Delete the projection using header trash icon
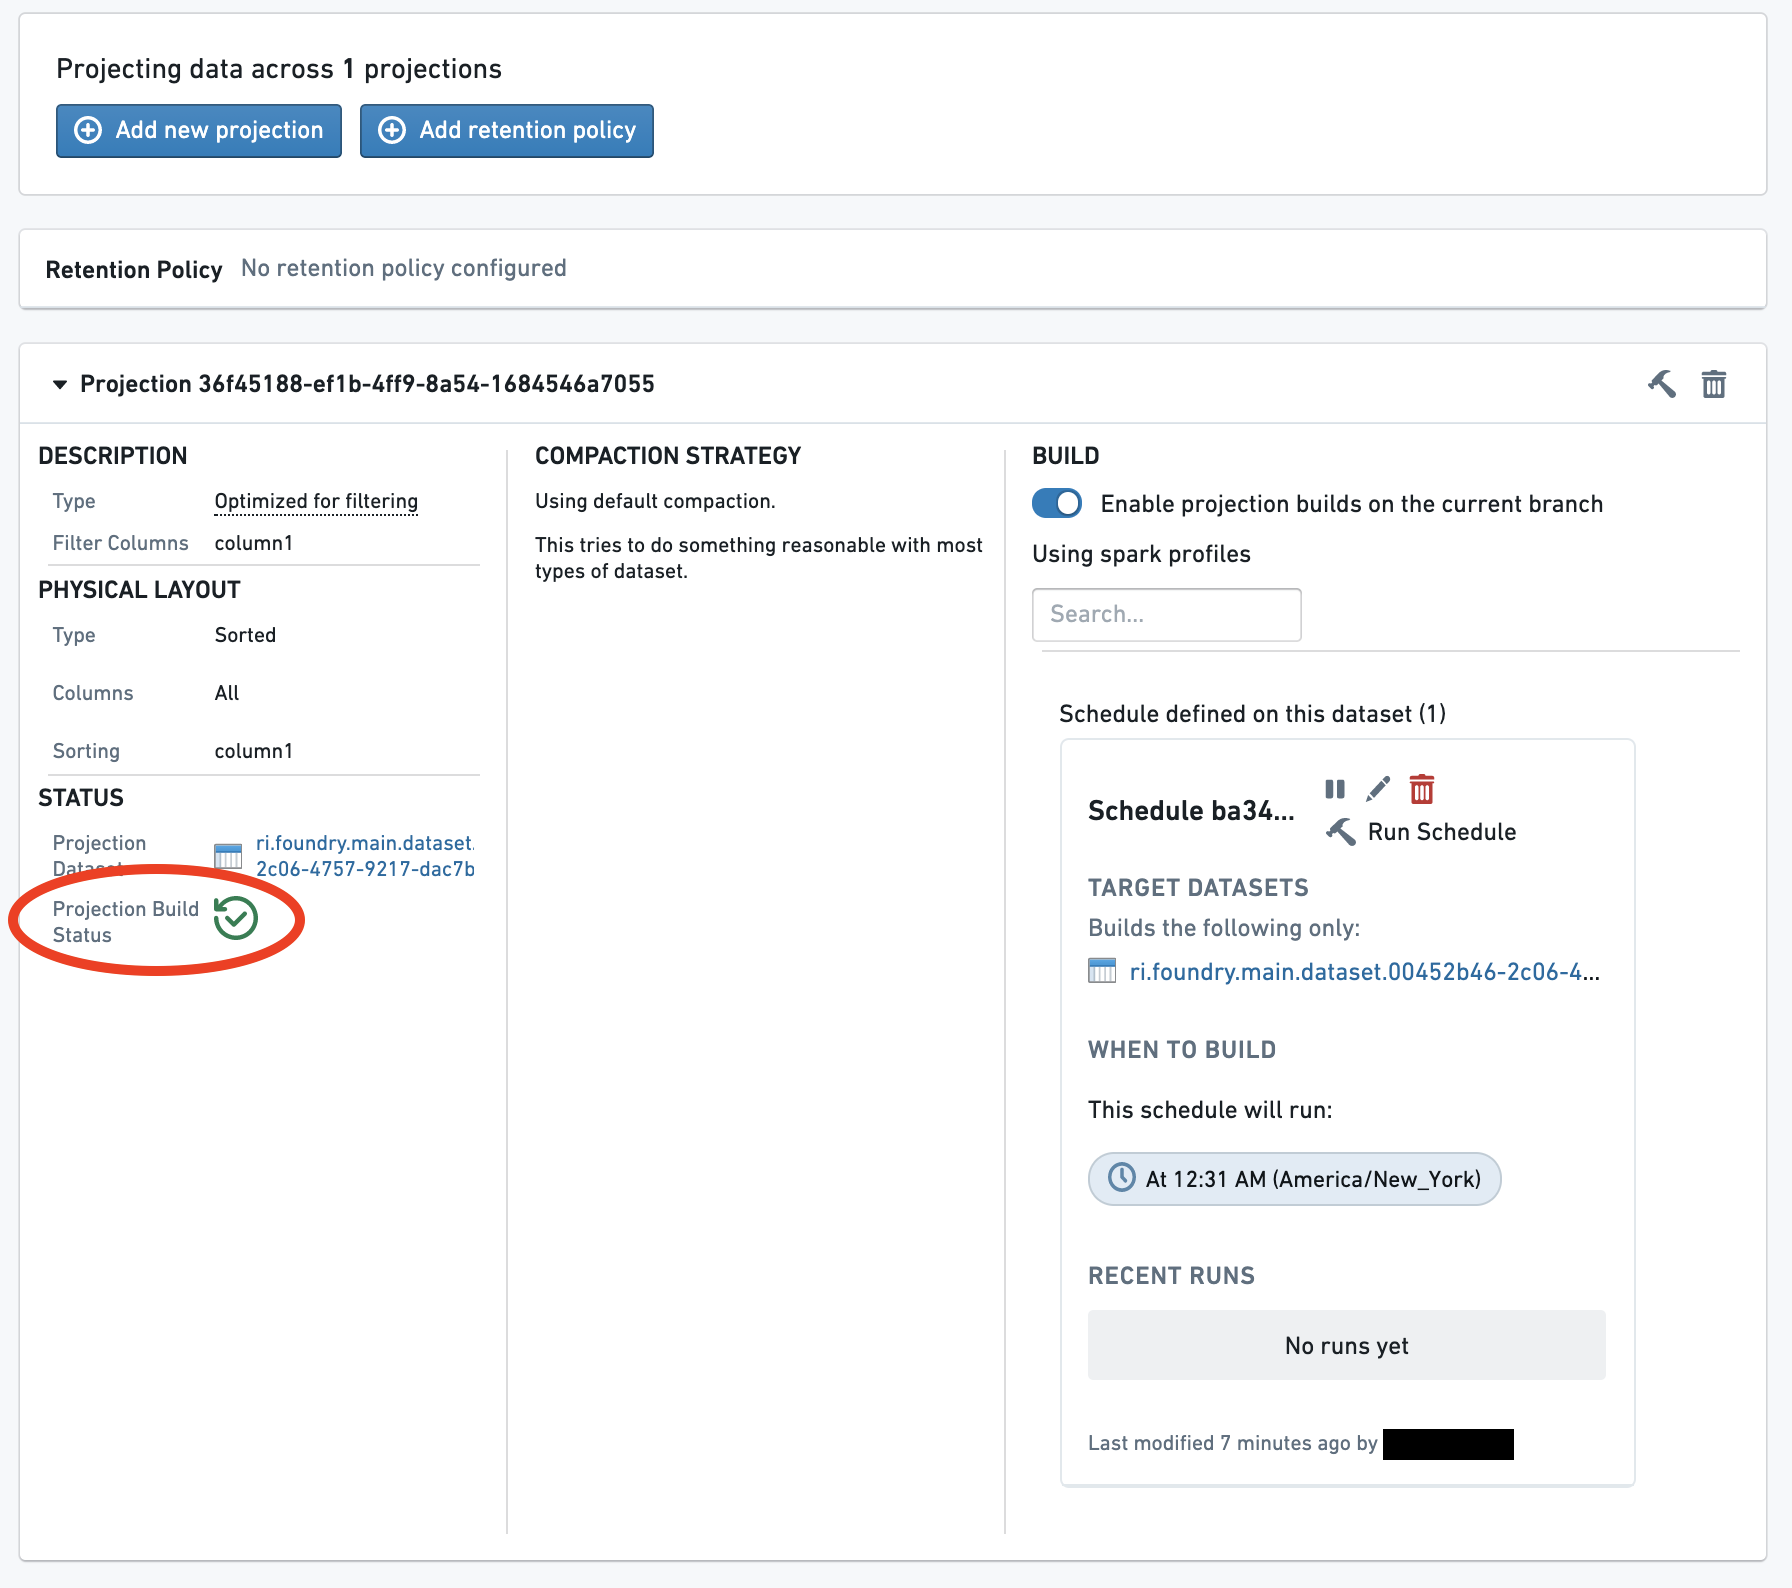The image size is (1792, 1588). (1714, 384)
